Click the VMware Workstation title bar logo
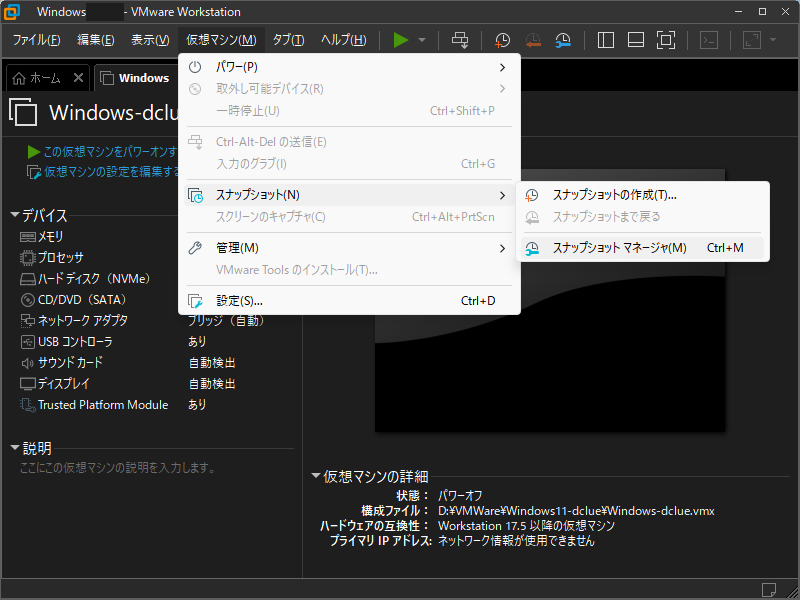800x600 pixels. tap(12, 12)
